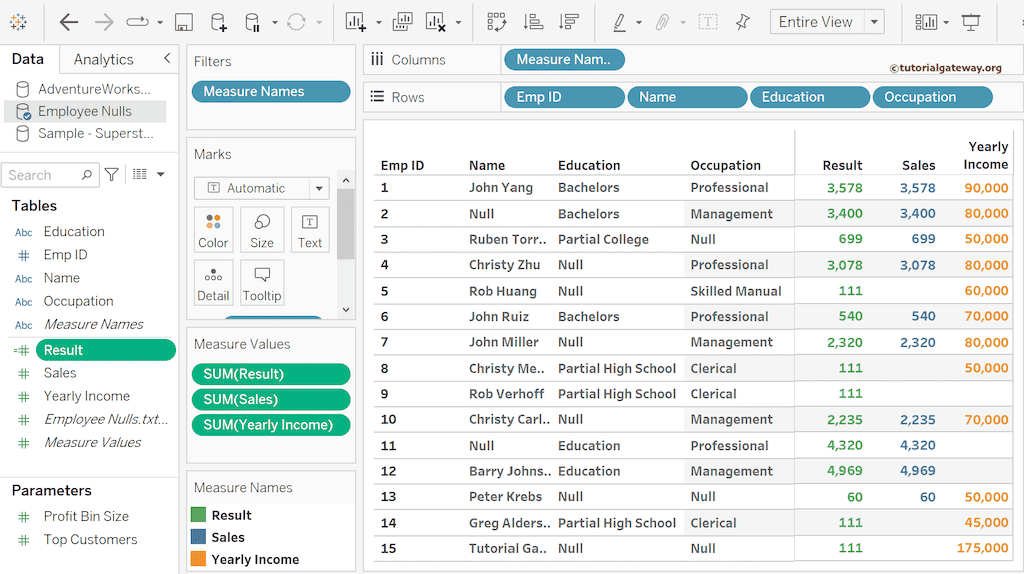Viewport: 1024px width, 574px height.
Task: Toggle the Fix Axes pin icon
Action: (x=742, y=22)
